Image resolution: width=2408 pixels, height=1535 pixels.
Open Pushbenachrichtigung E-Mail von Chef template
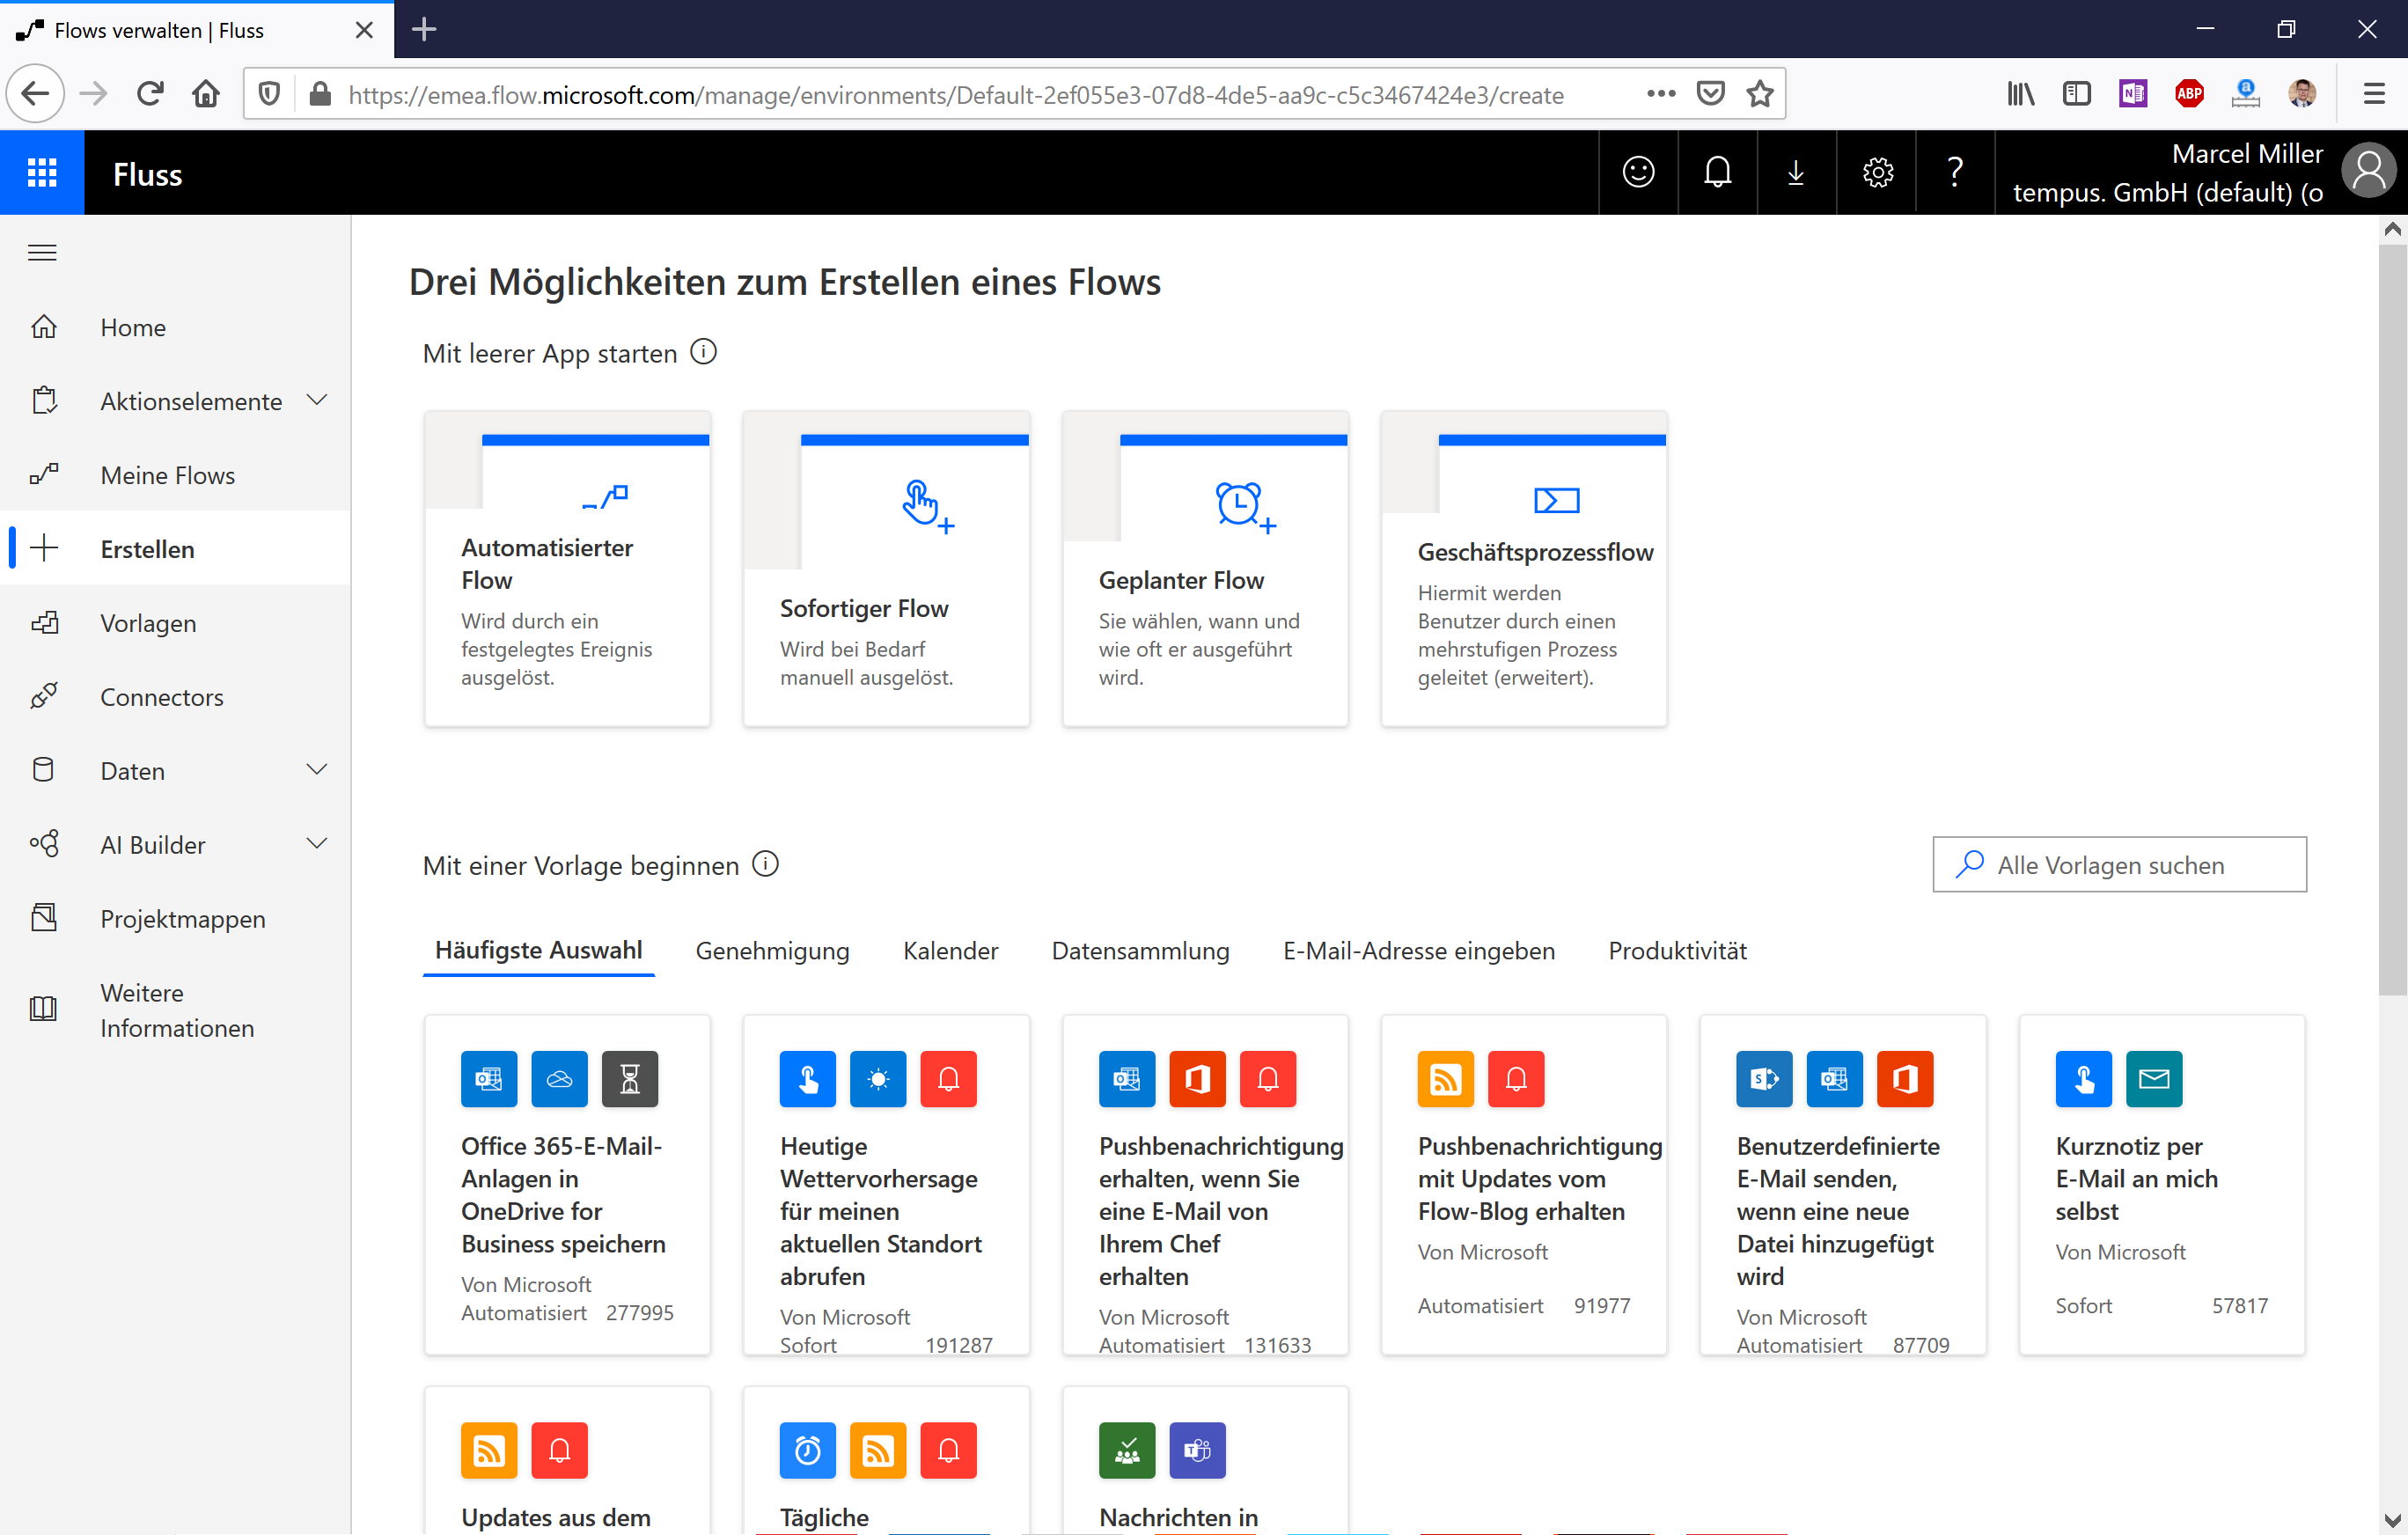click(1205, 1185)
